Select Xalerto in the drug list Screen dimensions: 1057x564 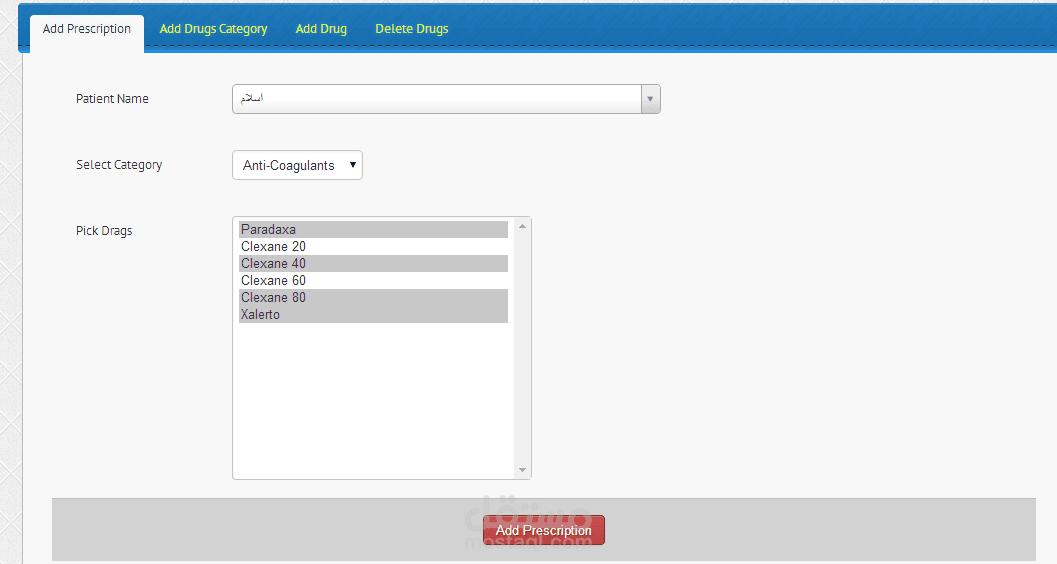coord(373,315)
